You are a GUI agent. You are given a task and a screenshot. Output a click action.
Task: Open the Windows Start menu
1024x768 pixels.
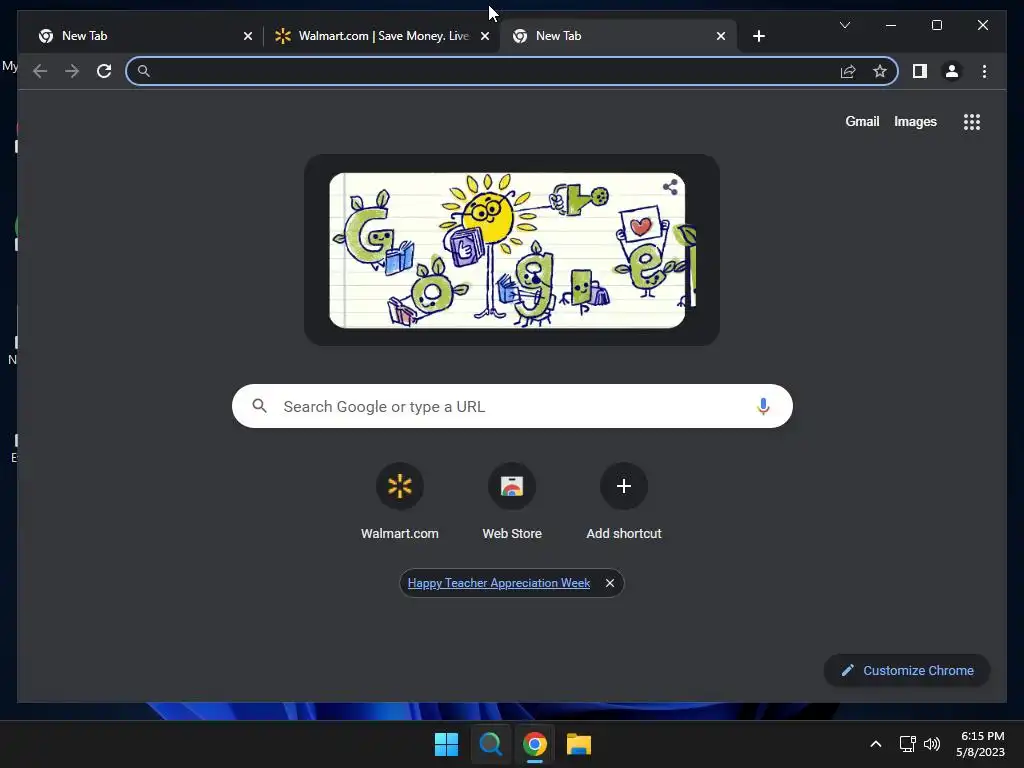[446, 744]
